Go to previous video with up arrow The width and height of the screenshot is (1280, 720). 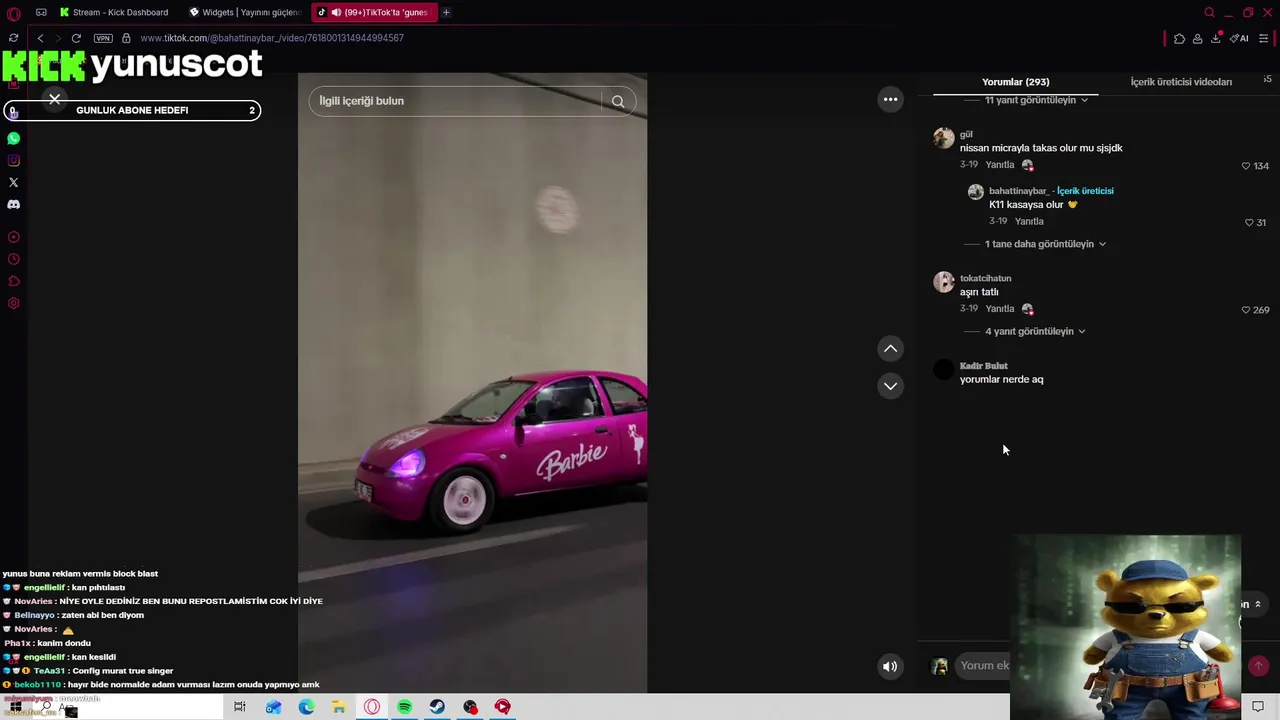coord(890,348)
